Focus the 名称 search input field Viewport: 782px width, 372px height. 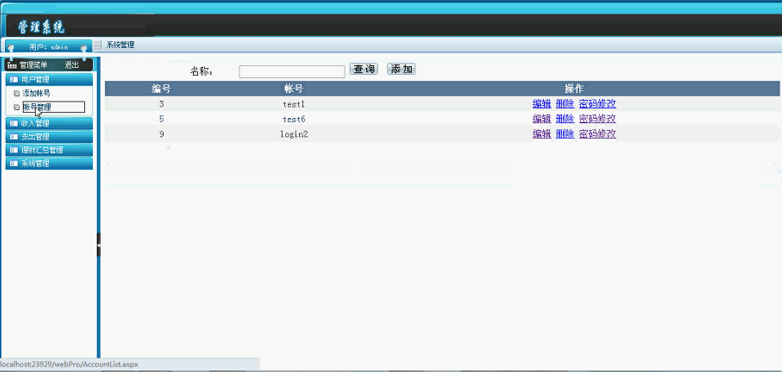coord(292,72)
